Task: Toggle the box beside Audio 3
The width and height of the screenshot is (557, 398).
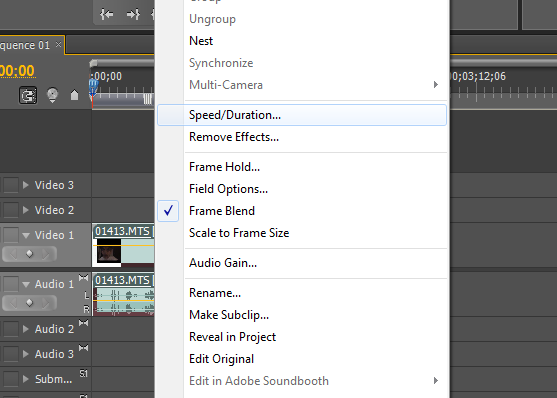Action: [11, 354]
